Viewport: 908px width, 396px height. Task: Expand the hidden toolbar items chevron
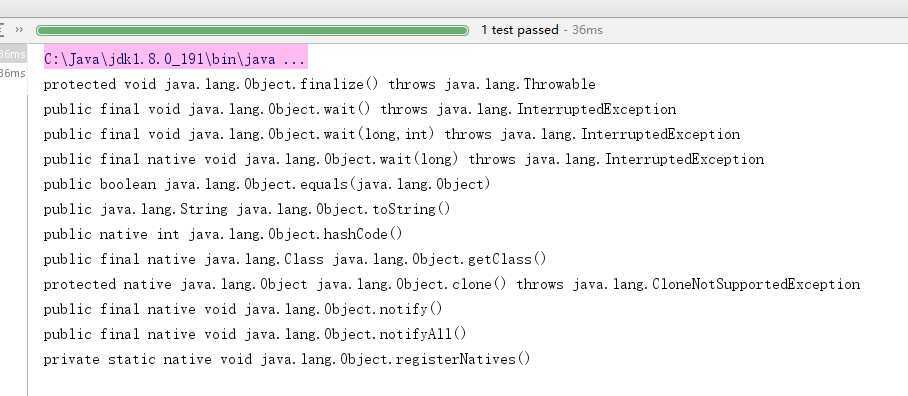[19, 30]
